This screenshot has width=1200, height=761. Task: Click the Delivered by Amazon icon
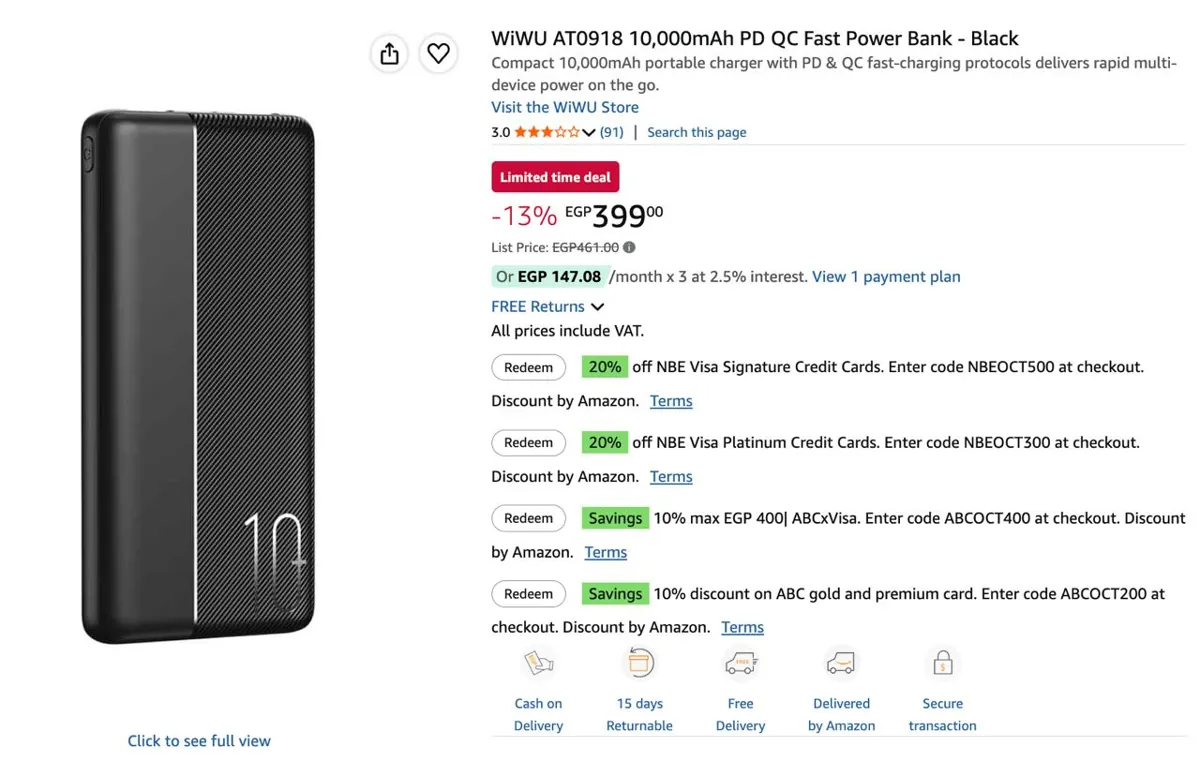[841, 663]
